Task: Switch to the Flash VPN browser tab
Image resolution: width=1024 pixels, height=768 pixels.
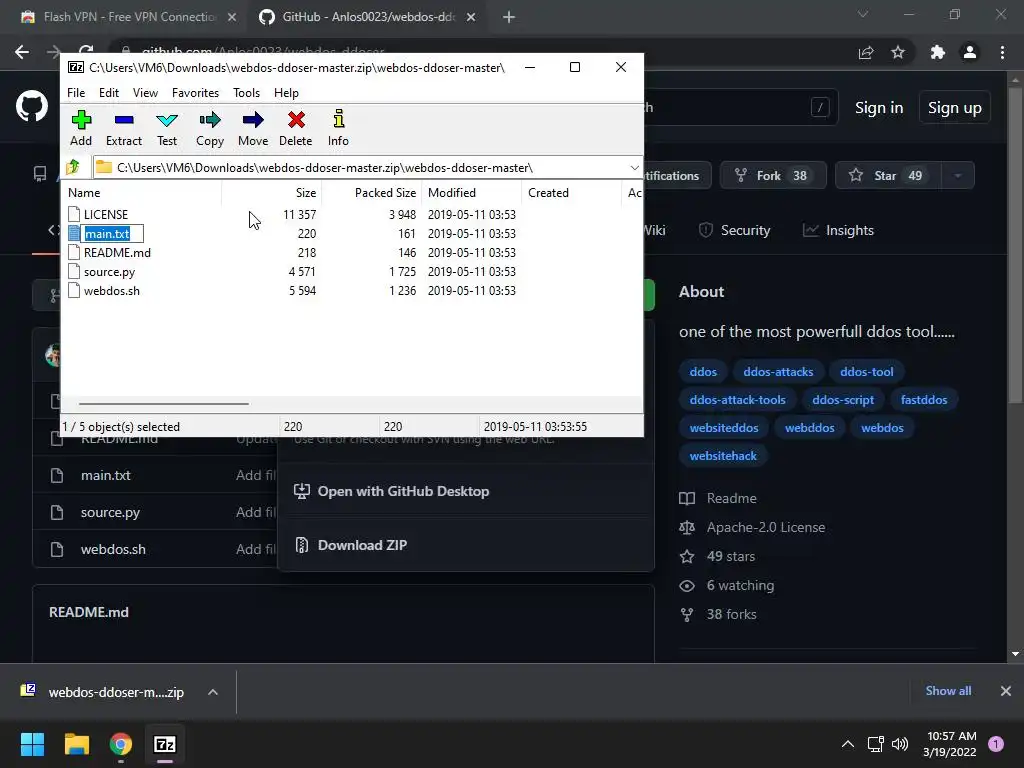Action: [x=129, y=17]
